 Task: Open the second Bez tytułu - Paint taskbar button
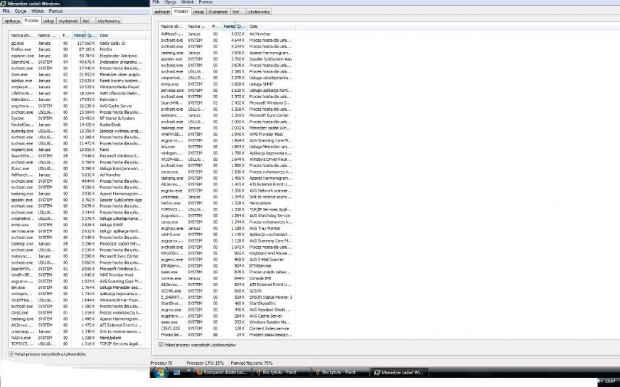point(341,372)
